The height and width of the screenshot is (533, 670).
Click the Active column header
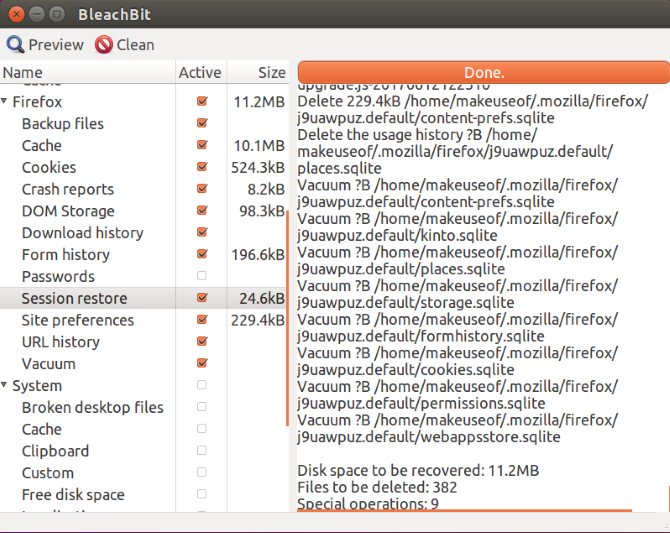pyautogui.click(x=200, y=72)
